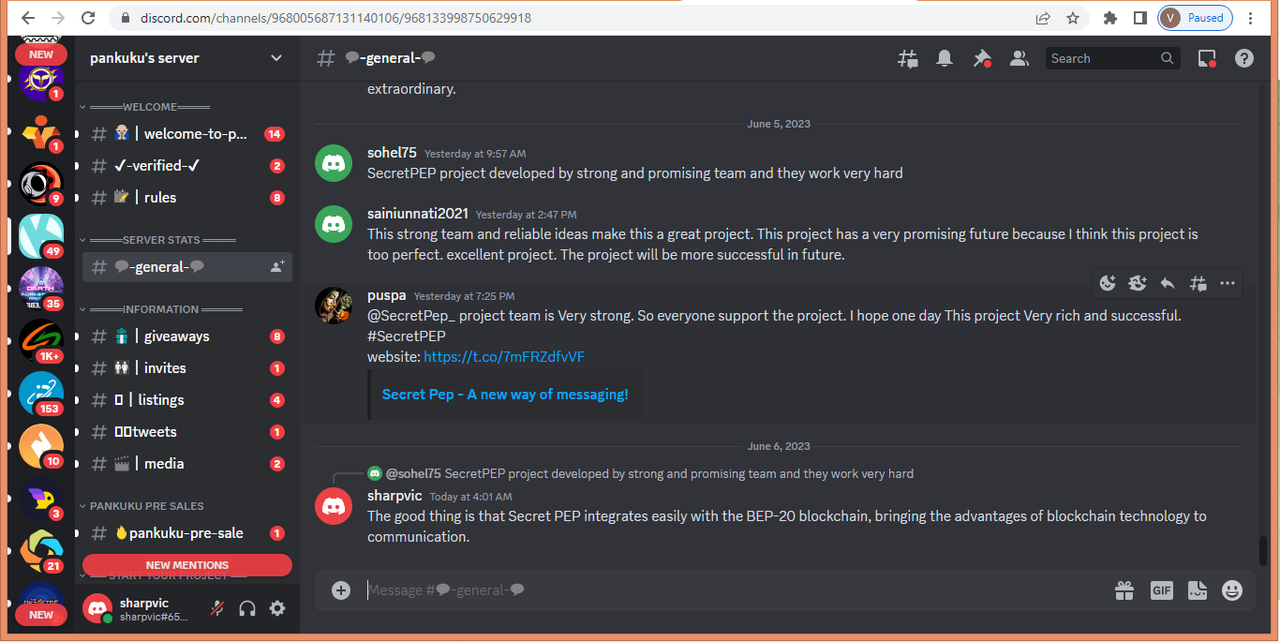Collapse the WELCOME category

coord(149,107)
